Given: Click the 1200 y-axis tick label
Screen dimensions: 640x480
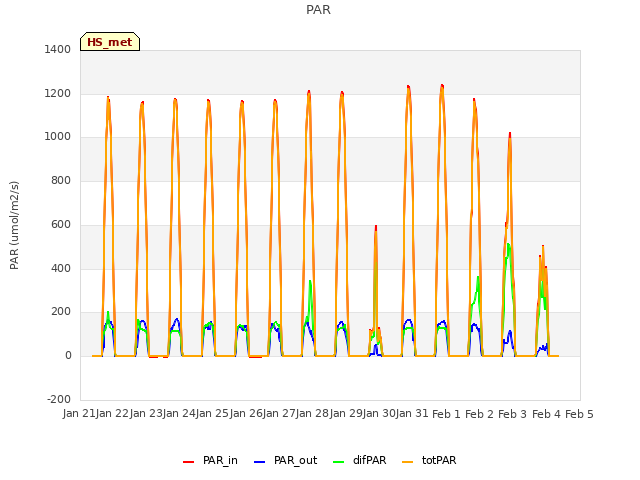Looking at the screenshot, I should click(x=58, y=93).
